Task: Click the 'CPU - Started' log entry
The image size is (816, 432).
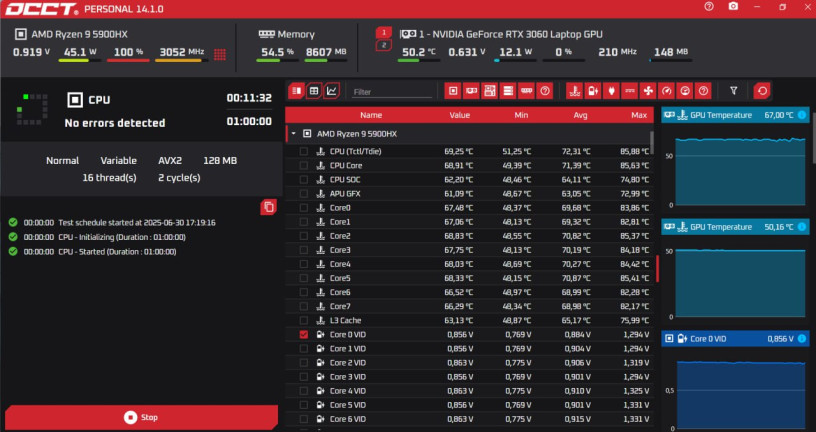Action: 117,251
